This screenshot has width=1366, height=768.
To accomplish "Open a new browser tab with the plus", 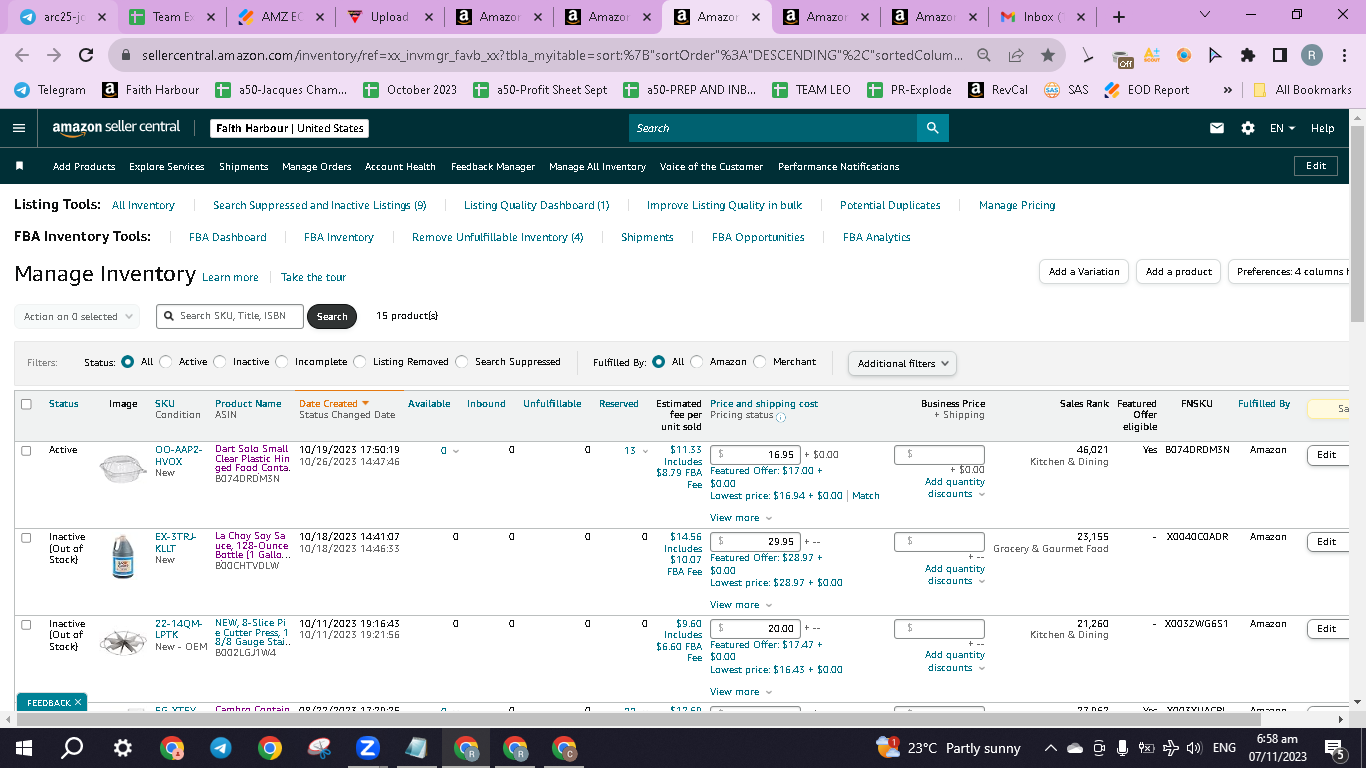I will (x=1118, y=17).
